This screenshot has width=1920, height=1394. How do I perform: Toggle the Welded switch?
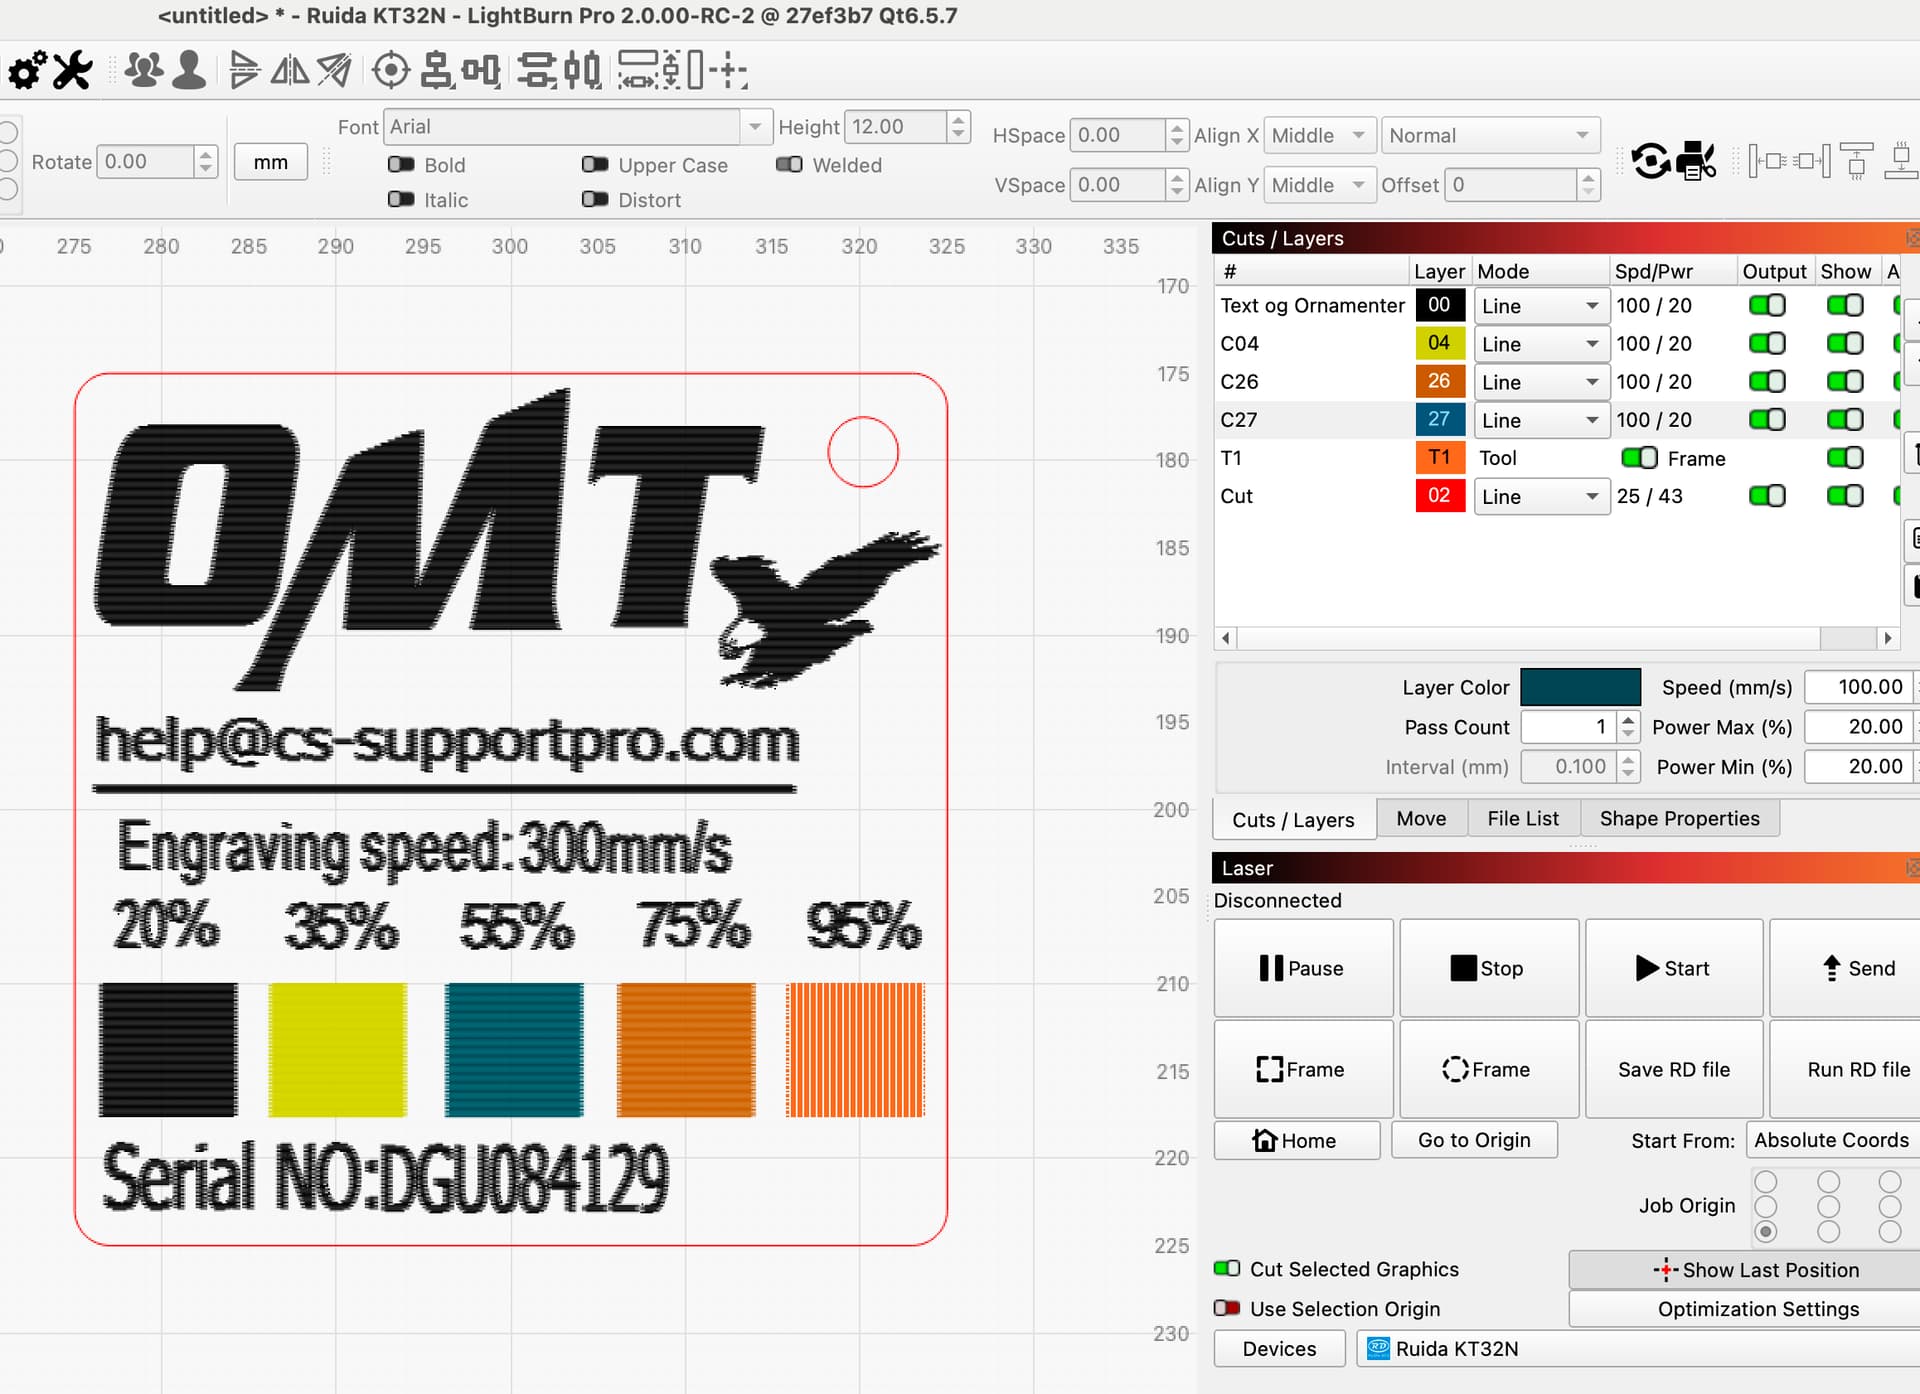[789, 164]
